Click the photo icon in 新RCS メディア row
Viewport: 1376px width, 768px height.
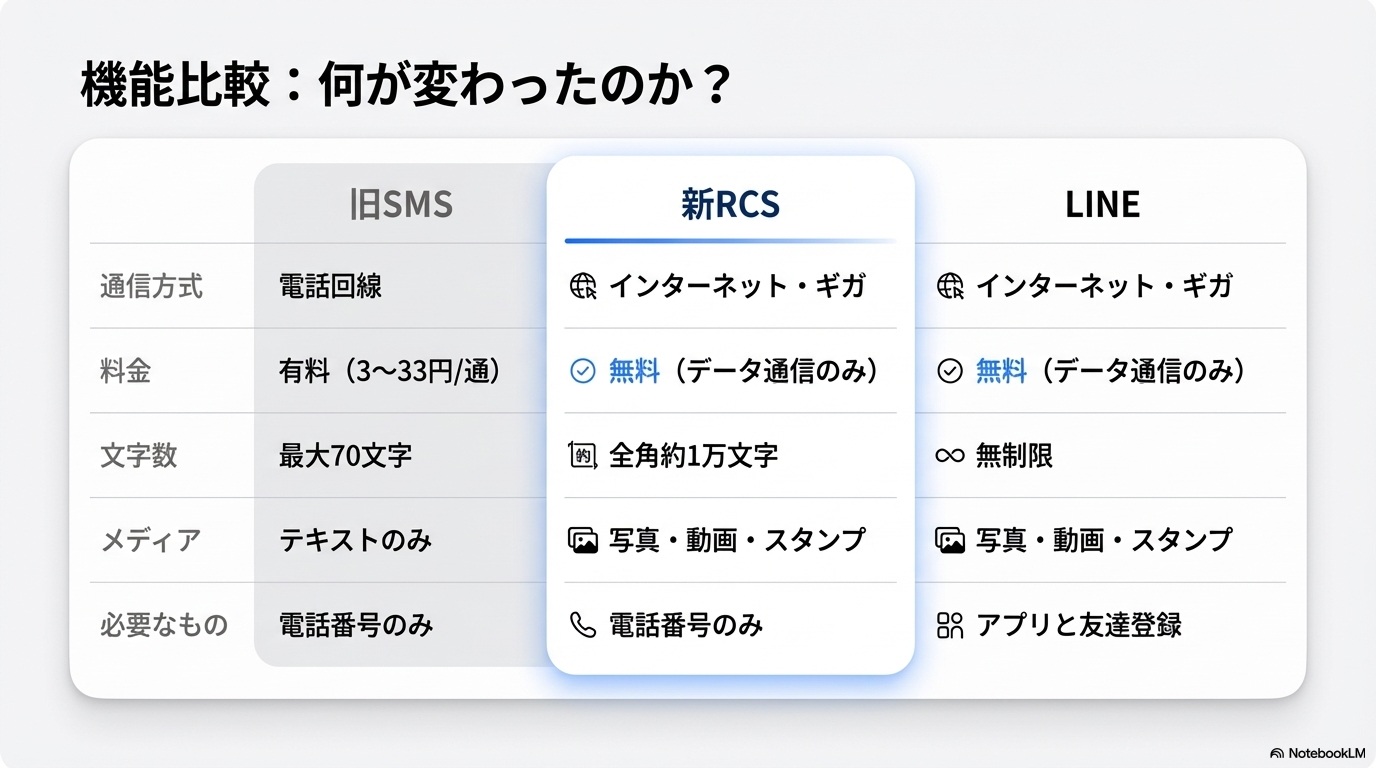[583, 541]
